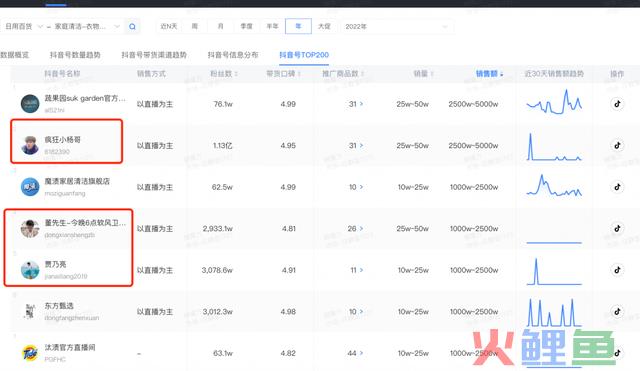Click 蔬果园suk garden account avatar
The width and height of the screenshot is (640, 371).
[x=30, y=104]
